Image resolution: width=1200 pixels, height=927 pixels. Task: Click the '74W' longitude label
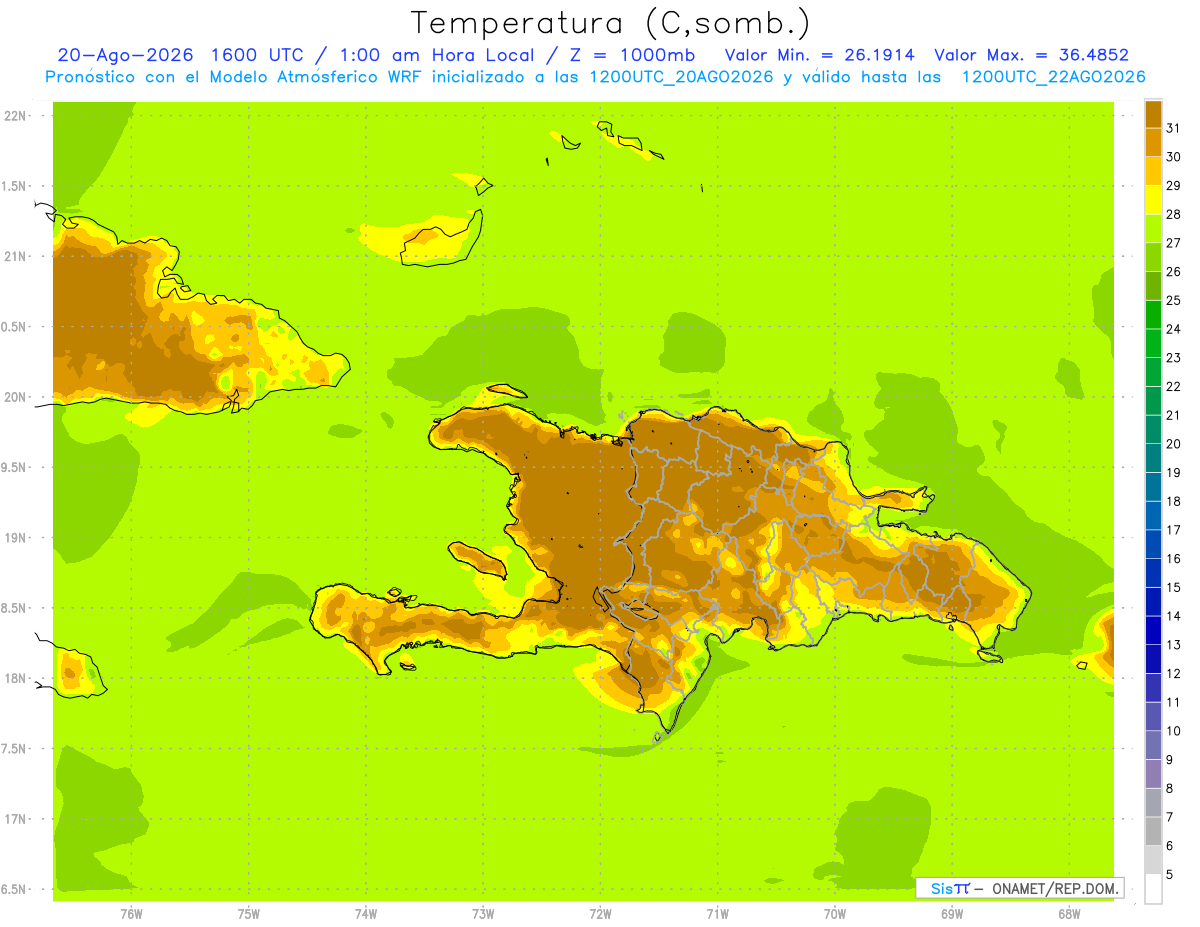tap(366, 913)
